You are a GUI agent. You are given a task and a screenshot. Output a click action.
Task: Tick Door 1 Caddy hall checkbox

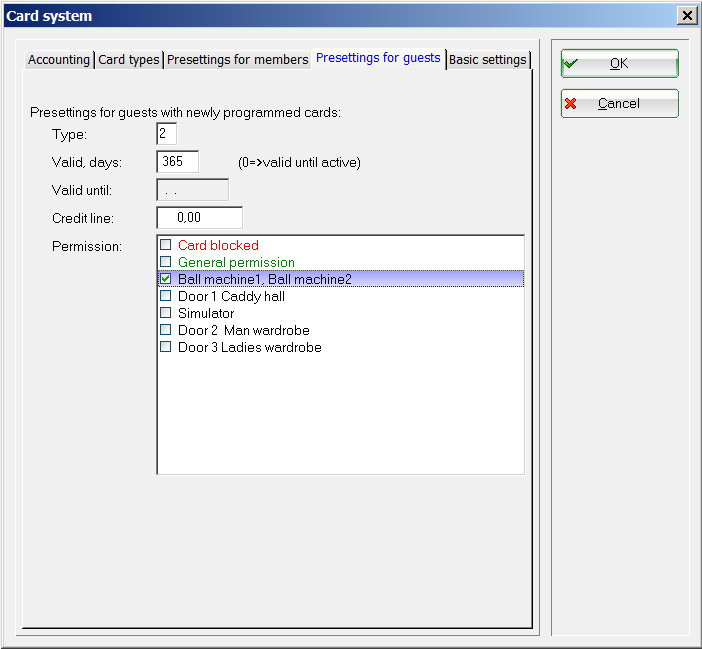tap(166, 295)
